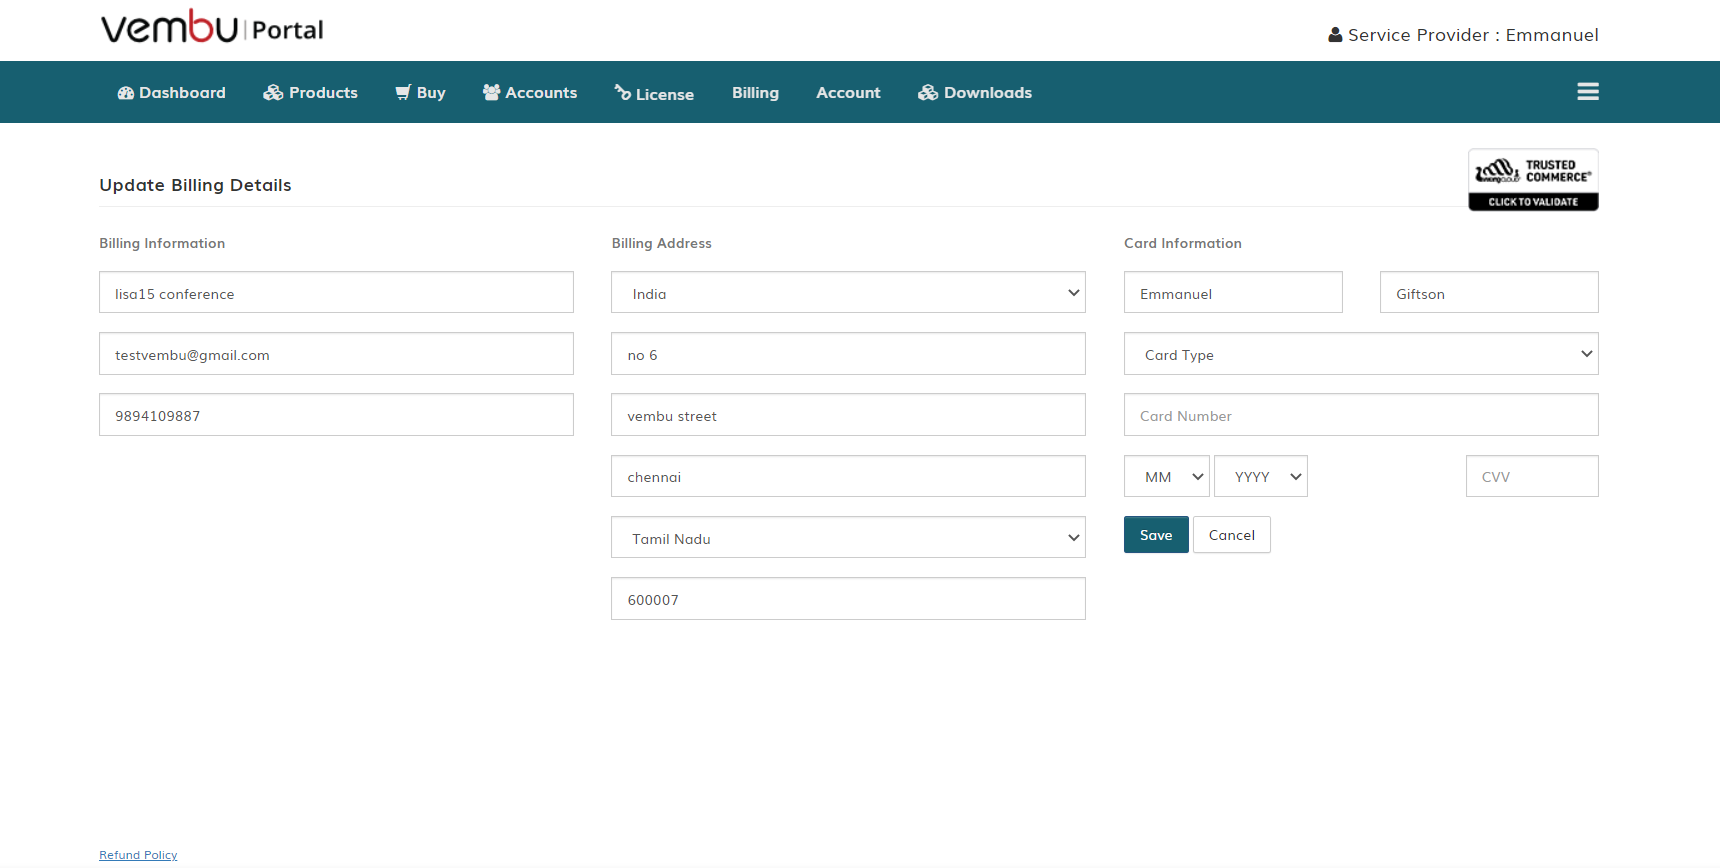Screen dimensions: 1720x868
Task: Cancel the billing update
Action: point(1232,535)
